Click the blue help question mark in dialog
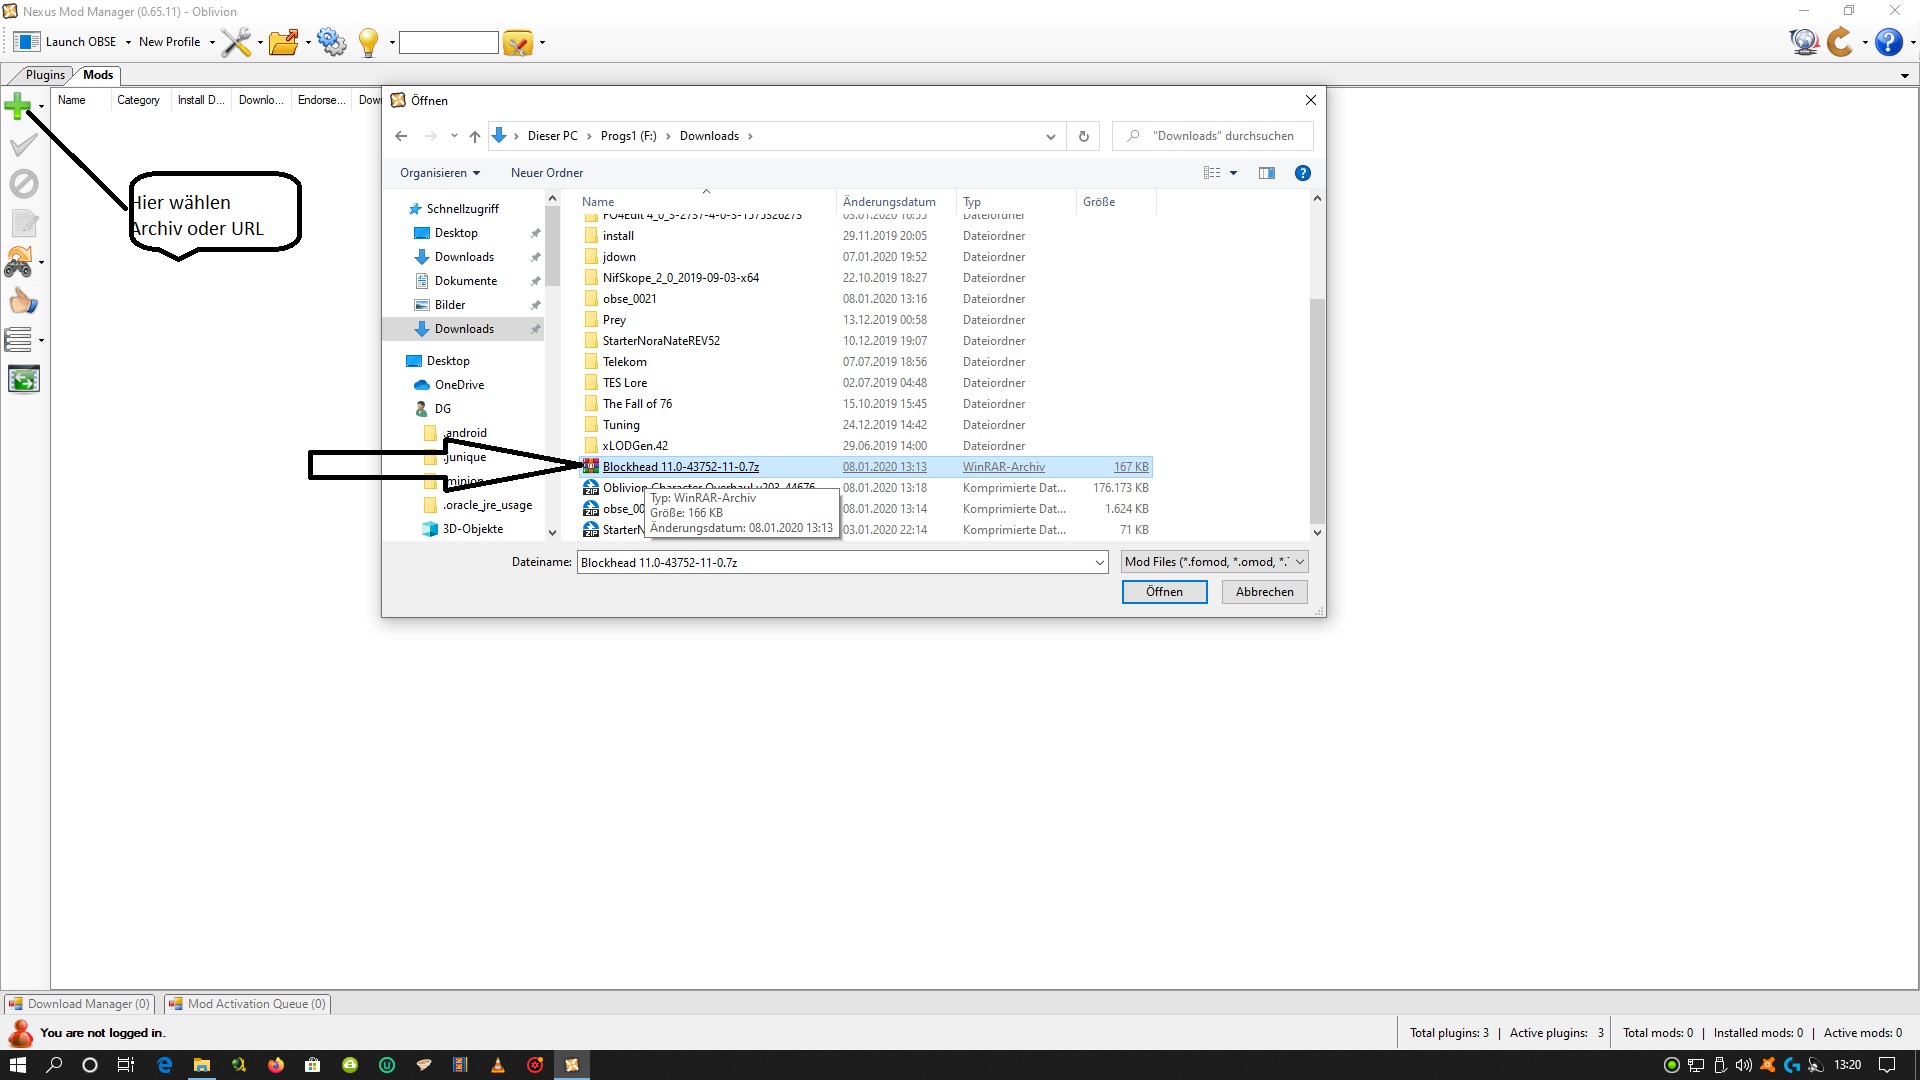Screen dimensions: 1920x1080 click(x=1302, y=173)
